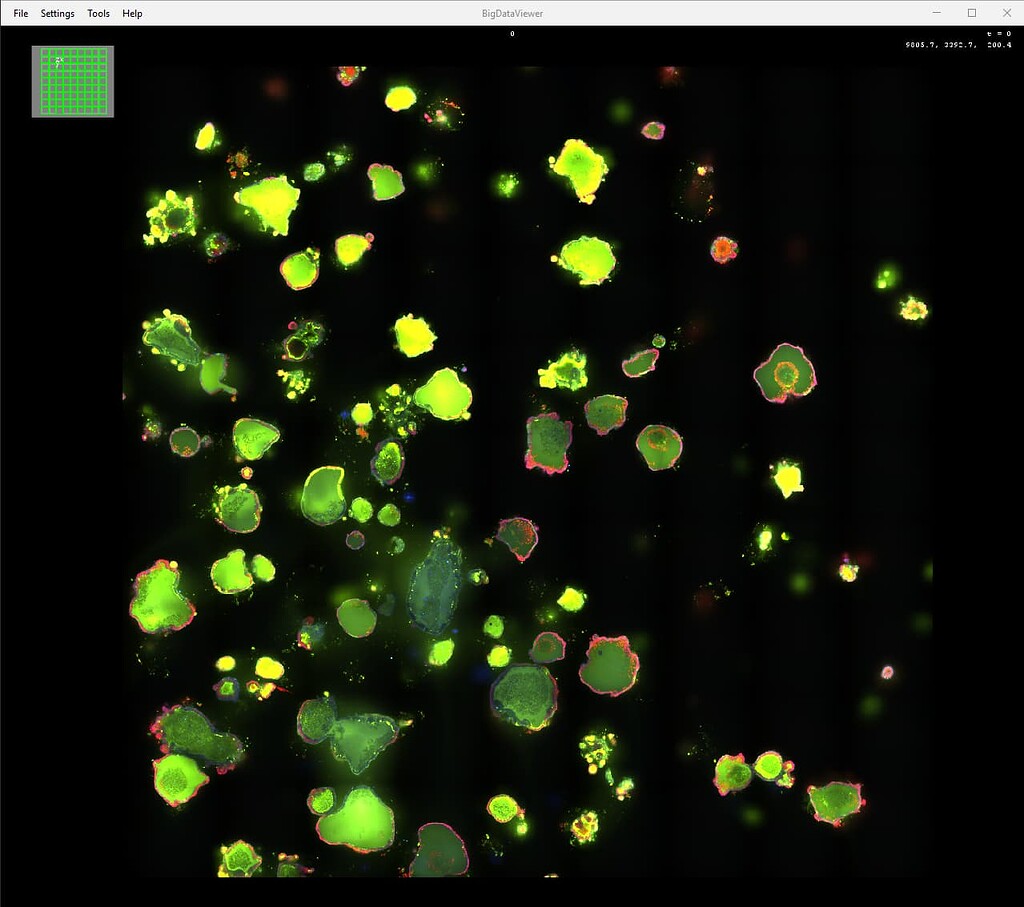Open the Help menu
The image size is (1024, 907).
(130, 13)
